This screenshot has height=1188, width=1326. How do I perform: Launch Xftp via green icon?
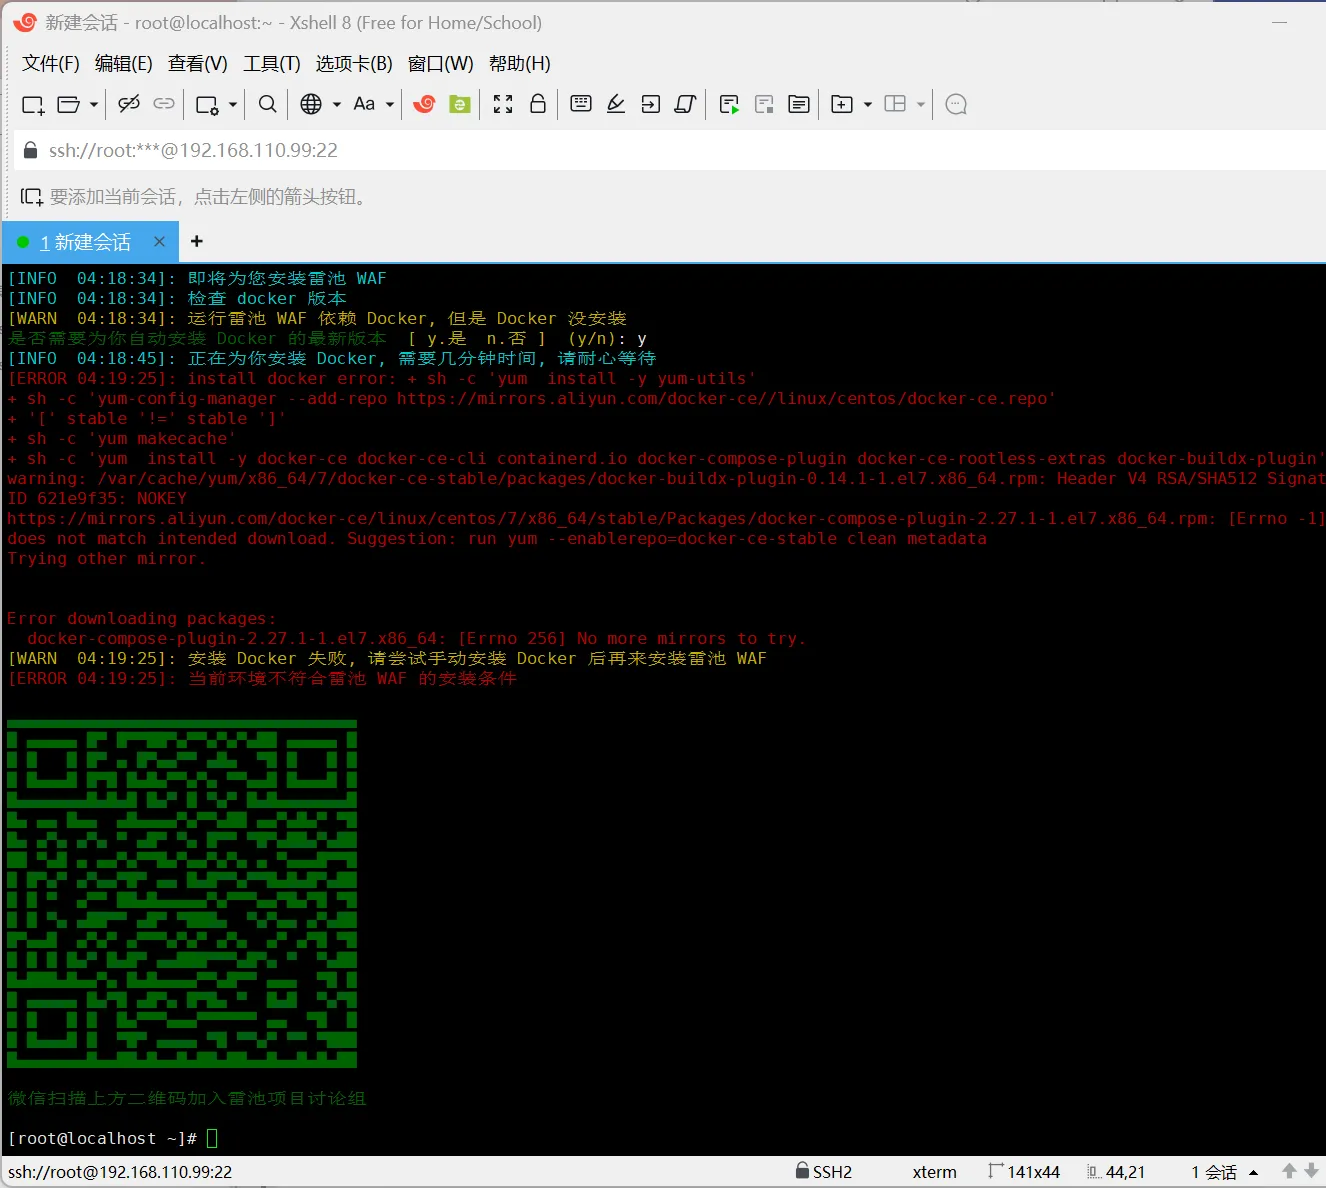point(460,104)
